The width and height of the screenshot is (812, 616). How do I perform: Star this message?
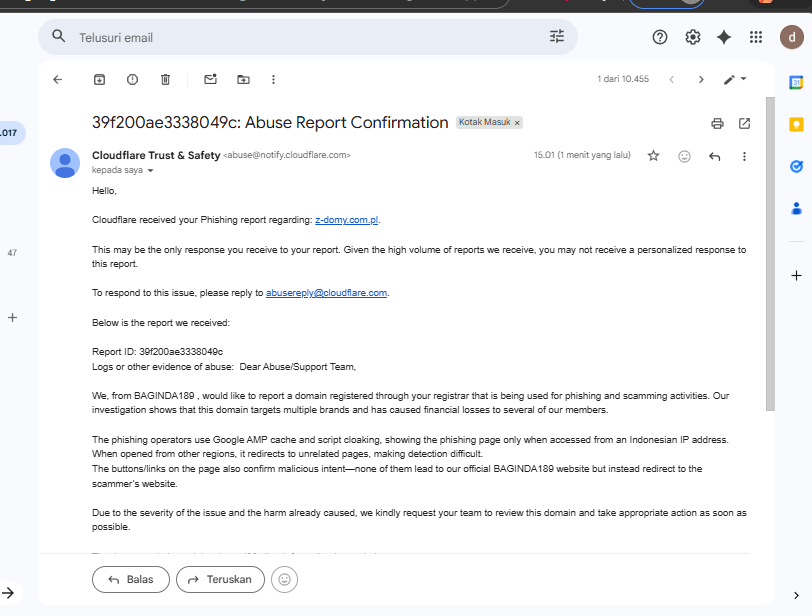click(654, 156)
